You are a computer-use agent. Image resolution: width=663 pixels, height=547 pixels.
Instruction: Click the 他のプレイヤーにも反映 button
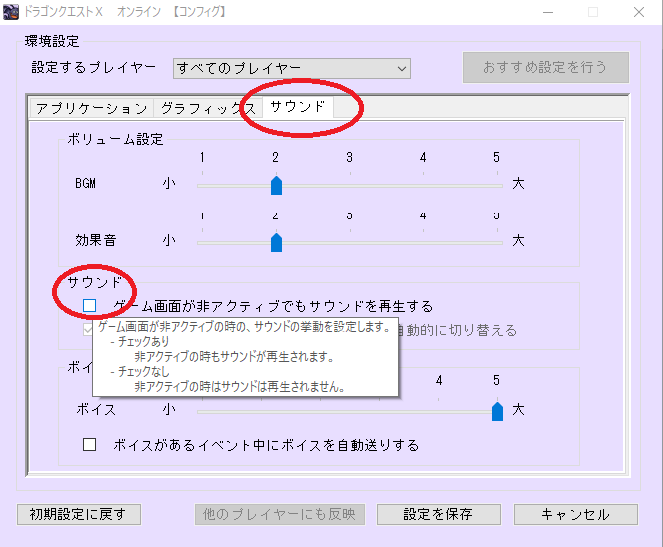tap(279, 514)
